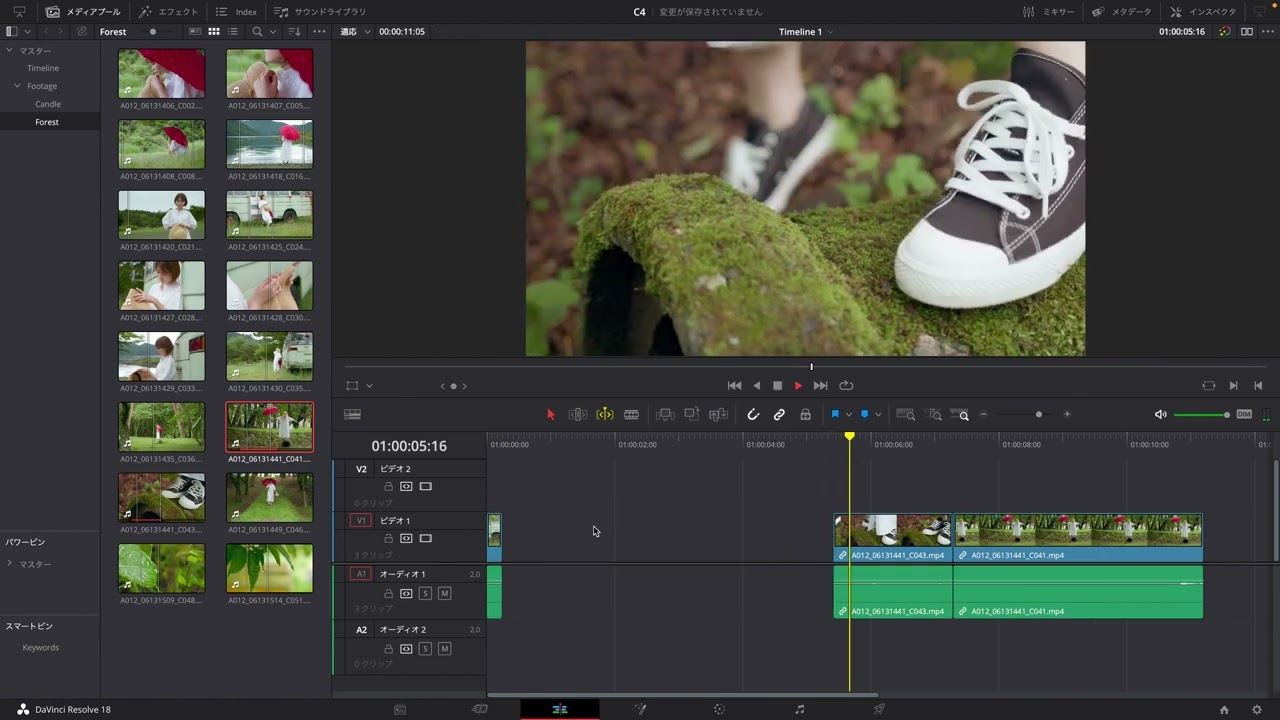Open the Index panel tab

point(236,12)
